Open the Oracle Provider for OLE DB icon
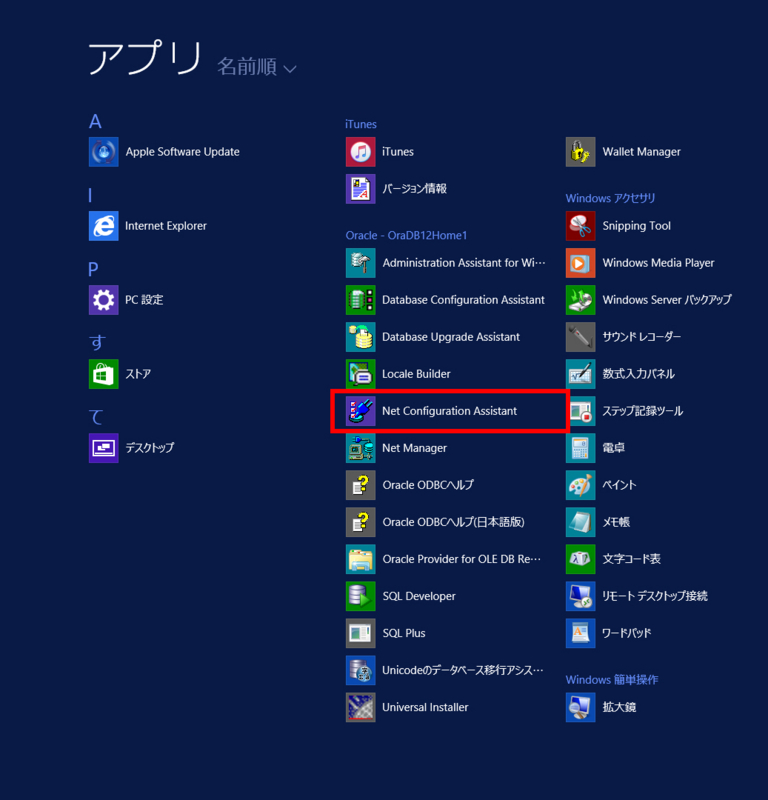 click(x=360, y=559)
